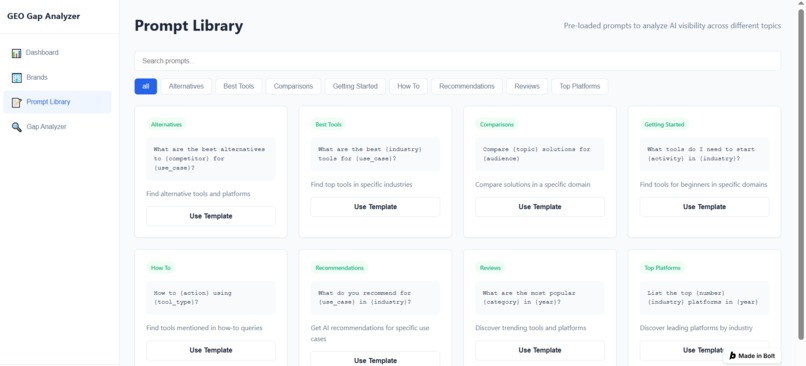Click the green Reviews card tag
Image resolution: width=806 pixels, height=366 pixels.
(490, 268)
